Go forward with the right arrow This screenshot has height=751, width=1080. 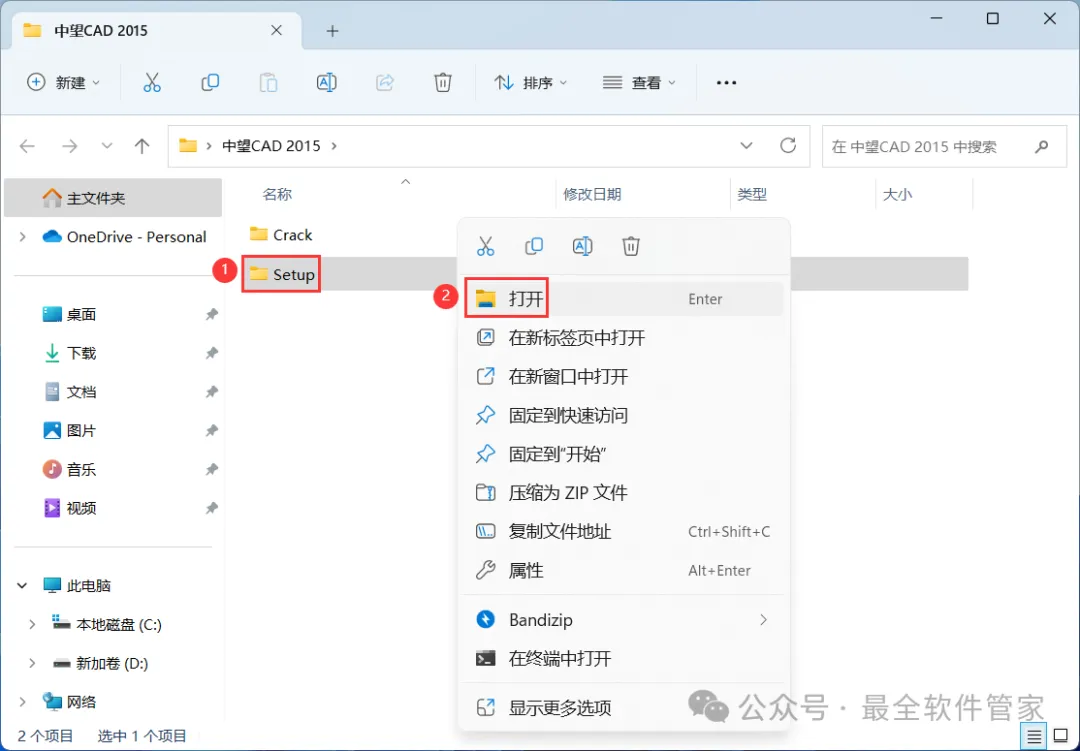coord(70,146)
